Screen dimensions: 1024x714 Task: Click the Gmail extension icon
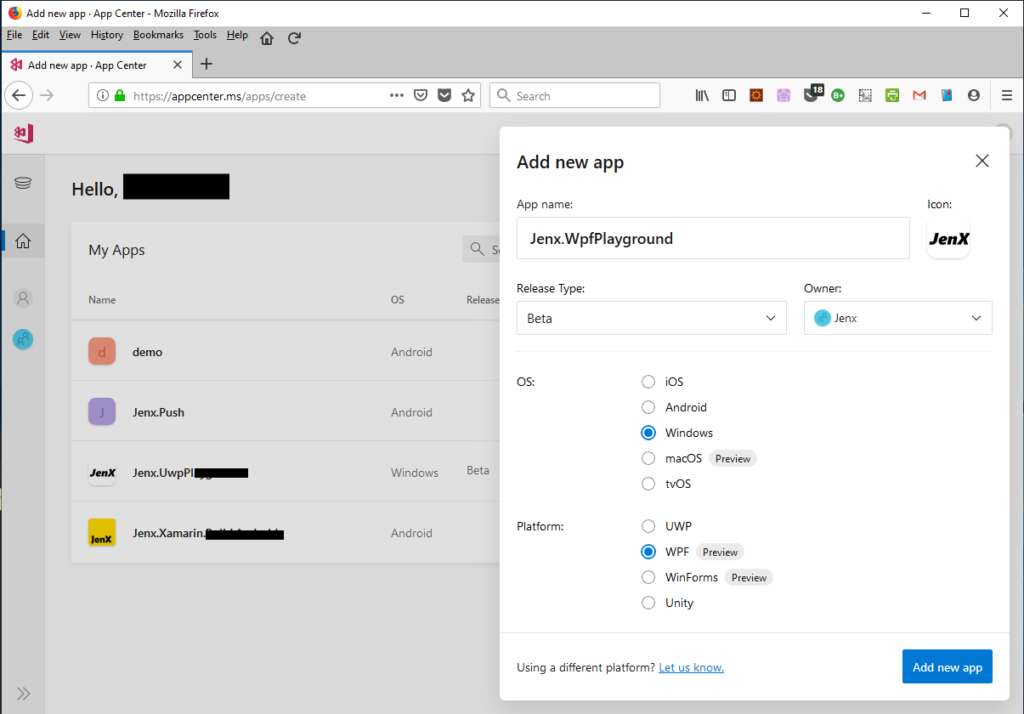920,95
